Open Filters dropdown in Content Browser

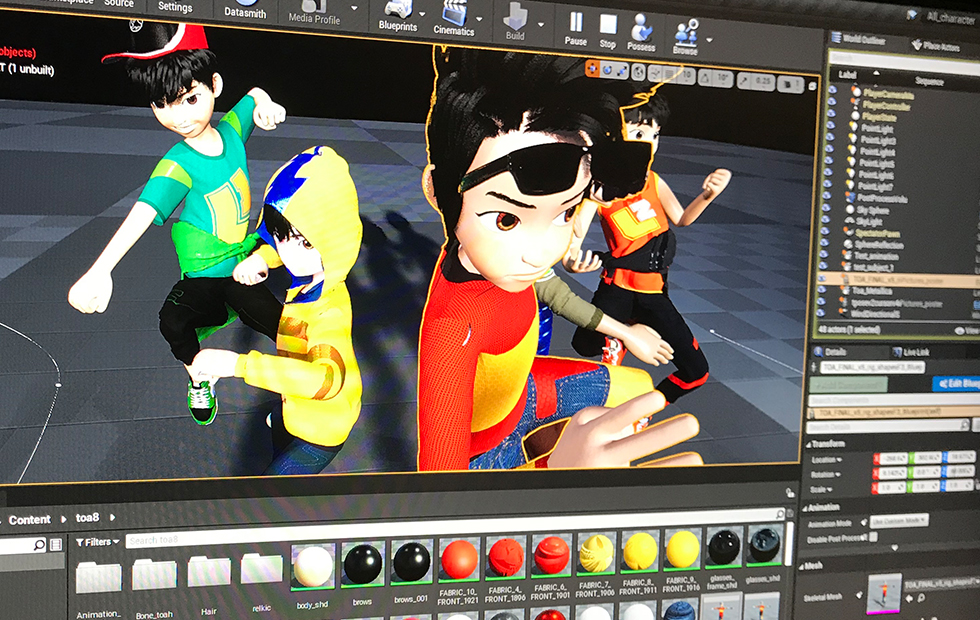pos(98,542)
